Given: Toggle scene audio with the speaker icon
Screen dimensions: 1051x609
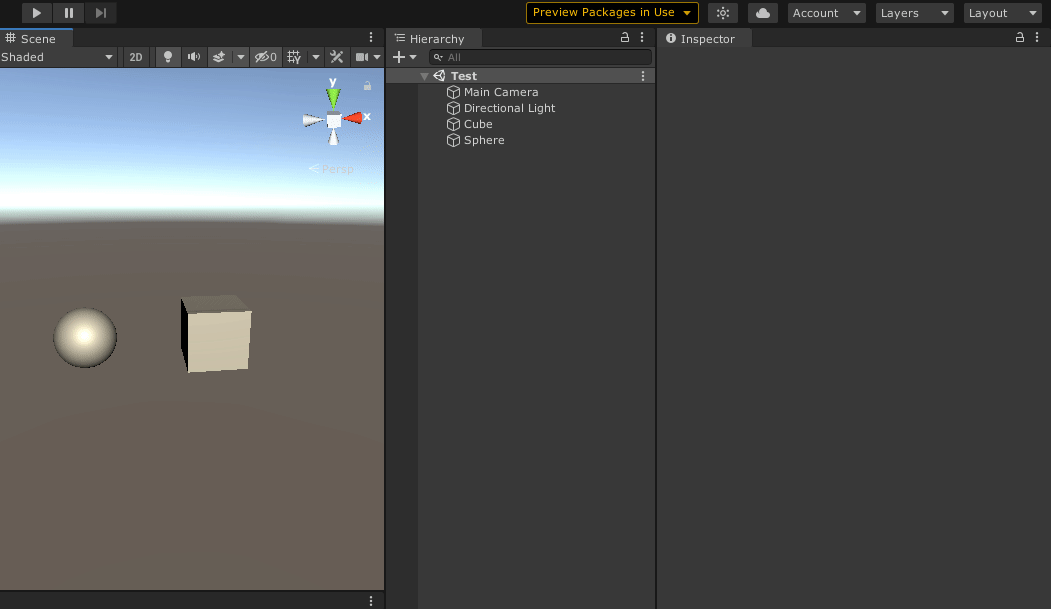Looking at the screenshot, I should coord(193,57).
